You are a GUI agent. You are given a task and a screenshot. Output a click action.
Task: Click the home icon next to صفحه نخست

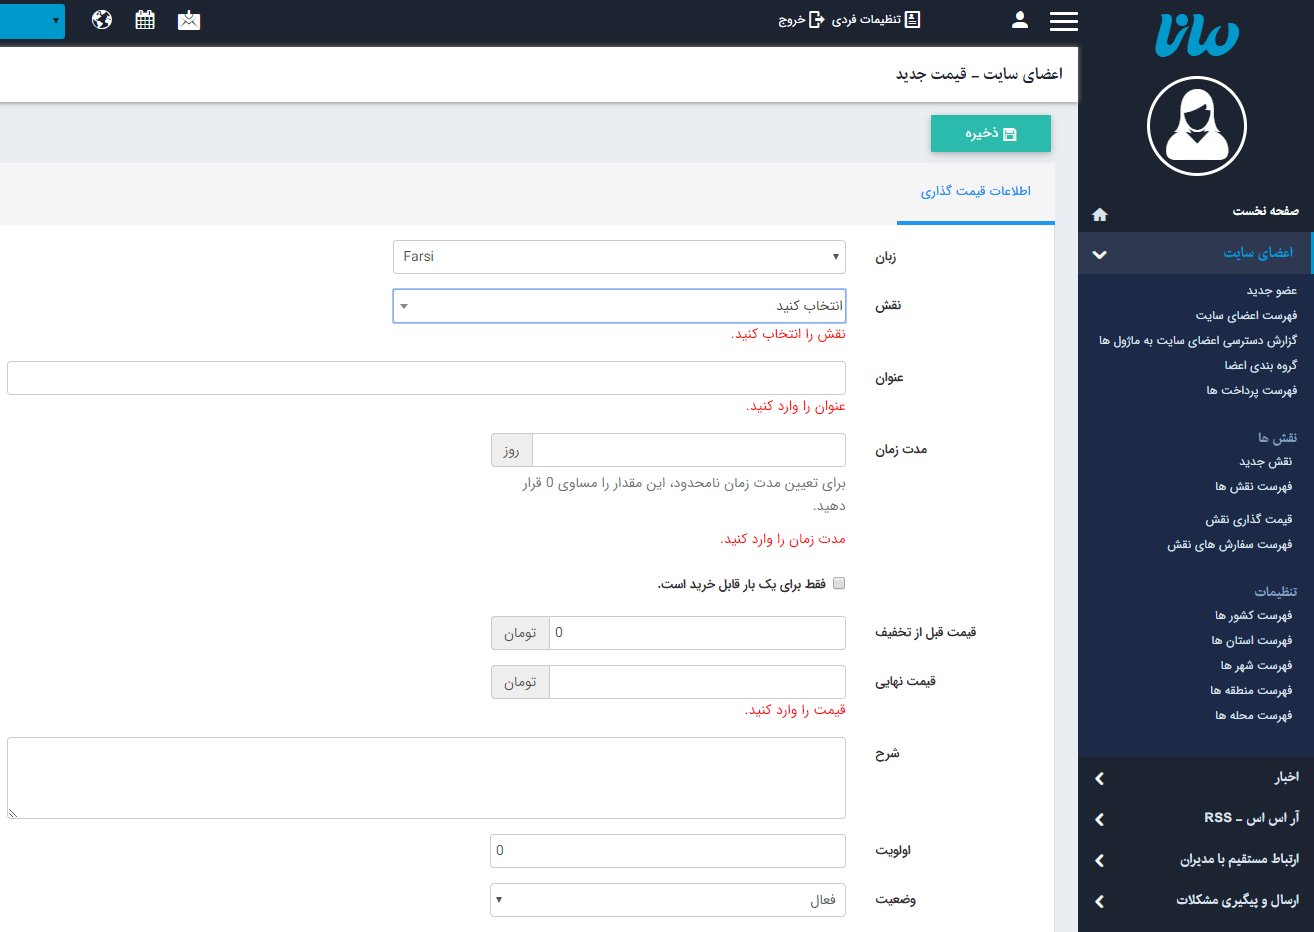[x=1100, y=213]
